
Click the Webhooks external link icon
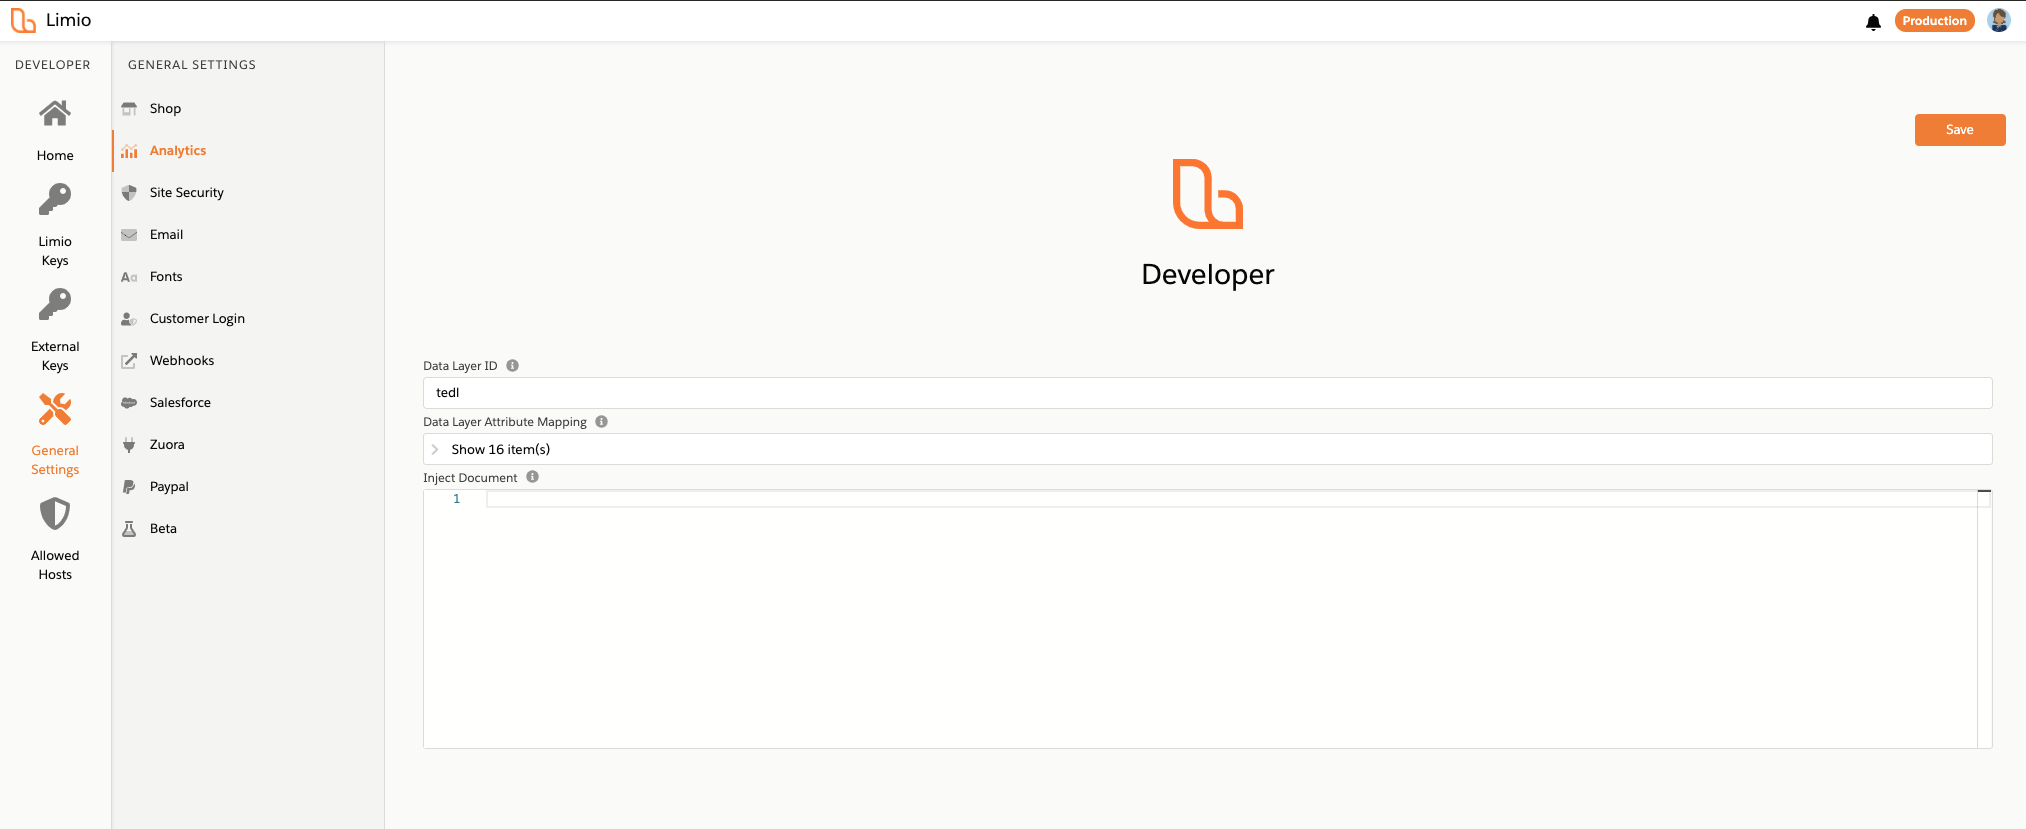129,361
